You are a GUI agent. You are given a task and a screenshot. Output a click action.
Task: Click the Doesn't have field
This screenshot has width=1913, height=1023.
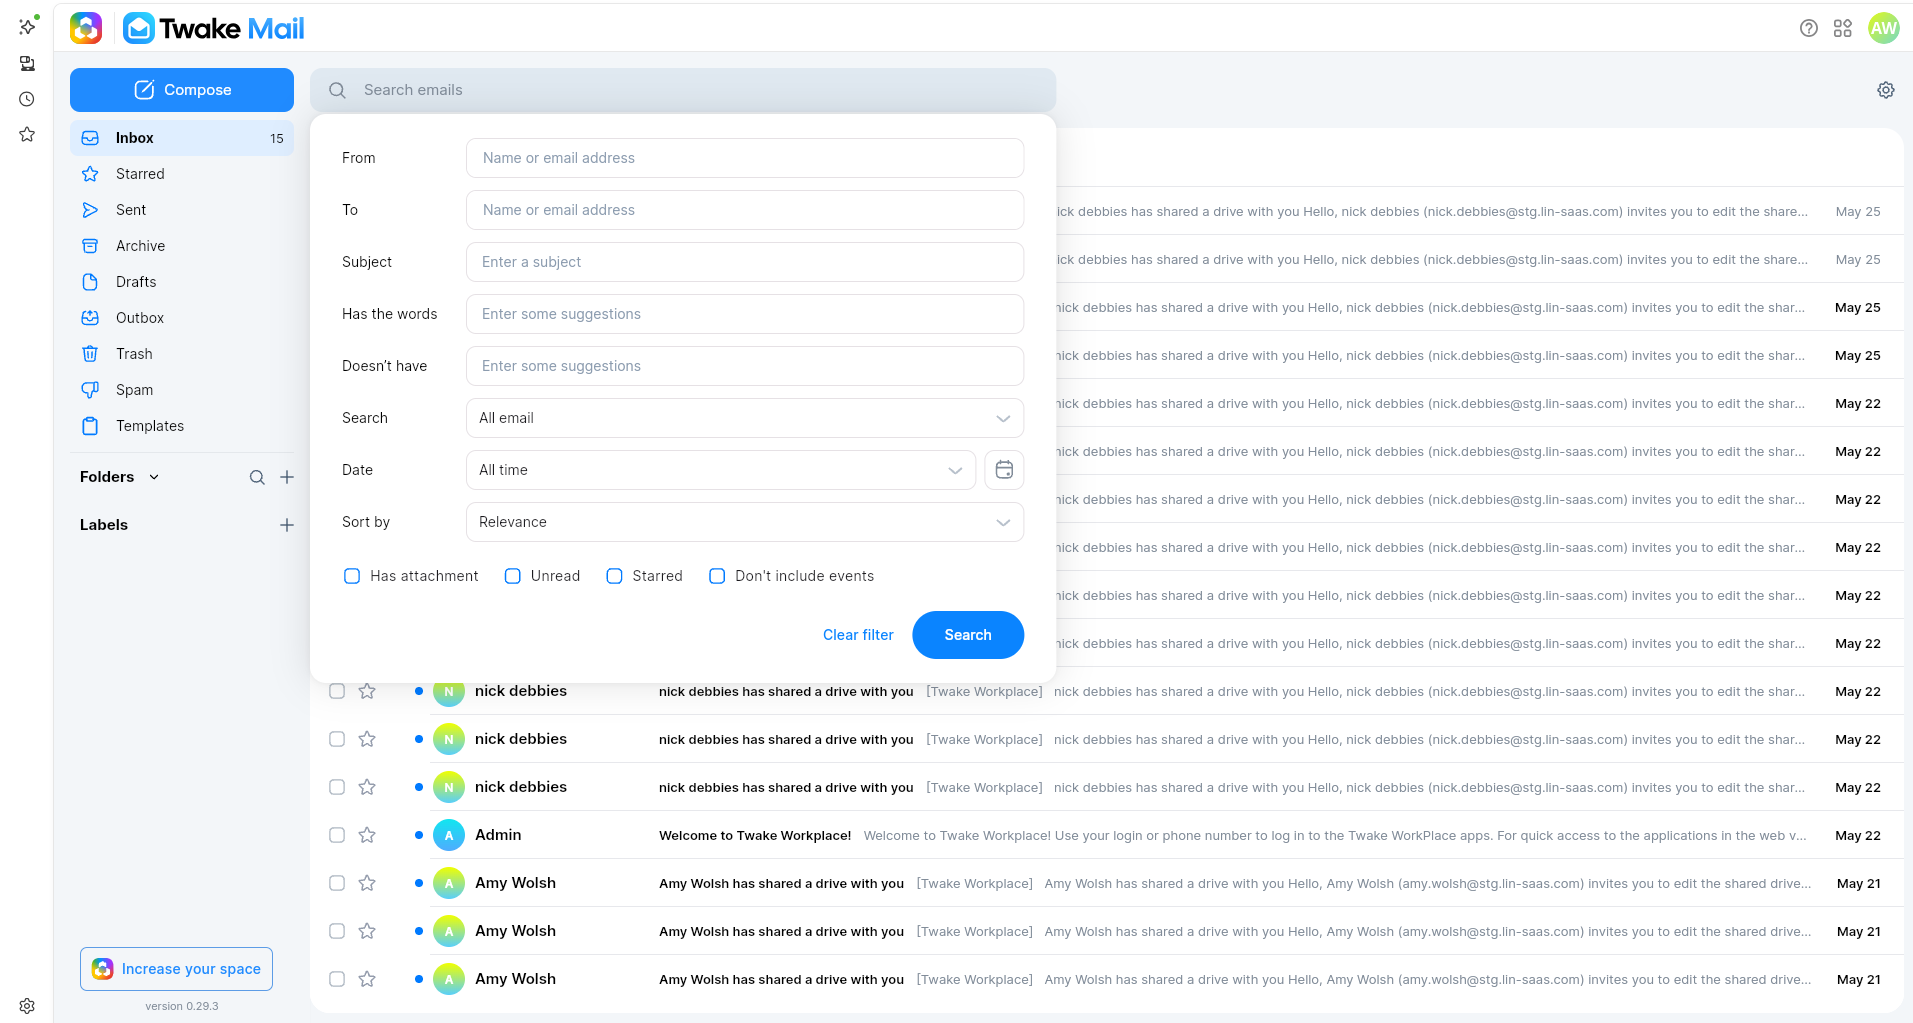[x=745, y=366]
